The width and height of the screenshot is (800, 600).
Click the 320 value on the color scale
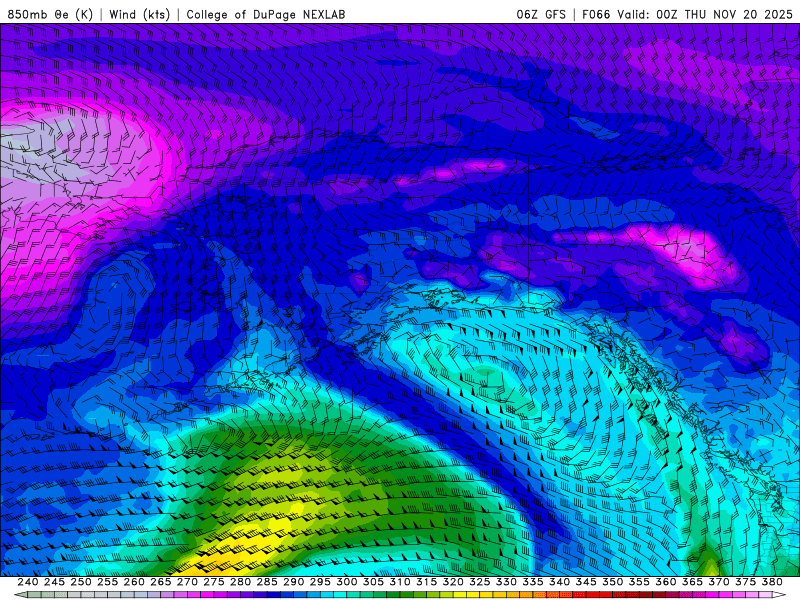pyautogui.click(x=453, y=582)
